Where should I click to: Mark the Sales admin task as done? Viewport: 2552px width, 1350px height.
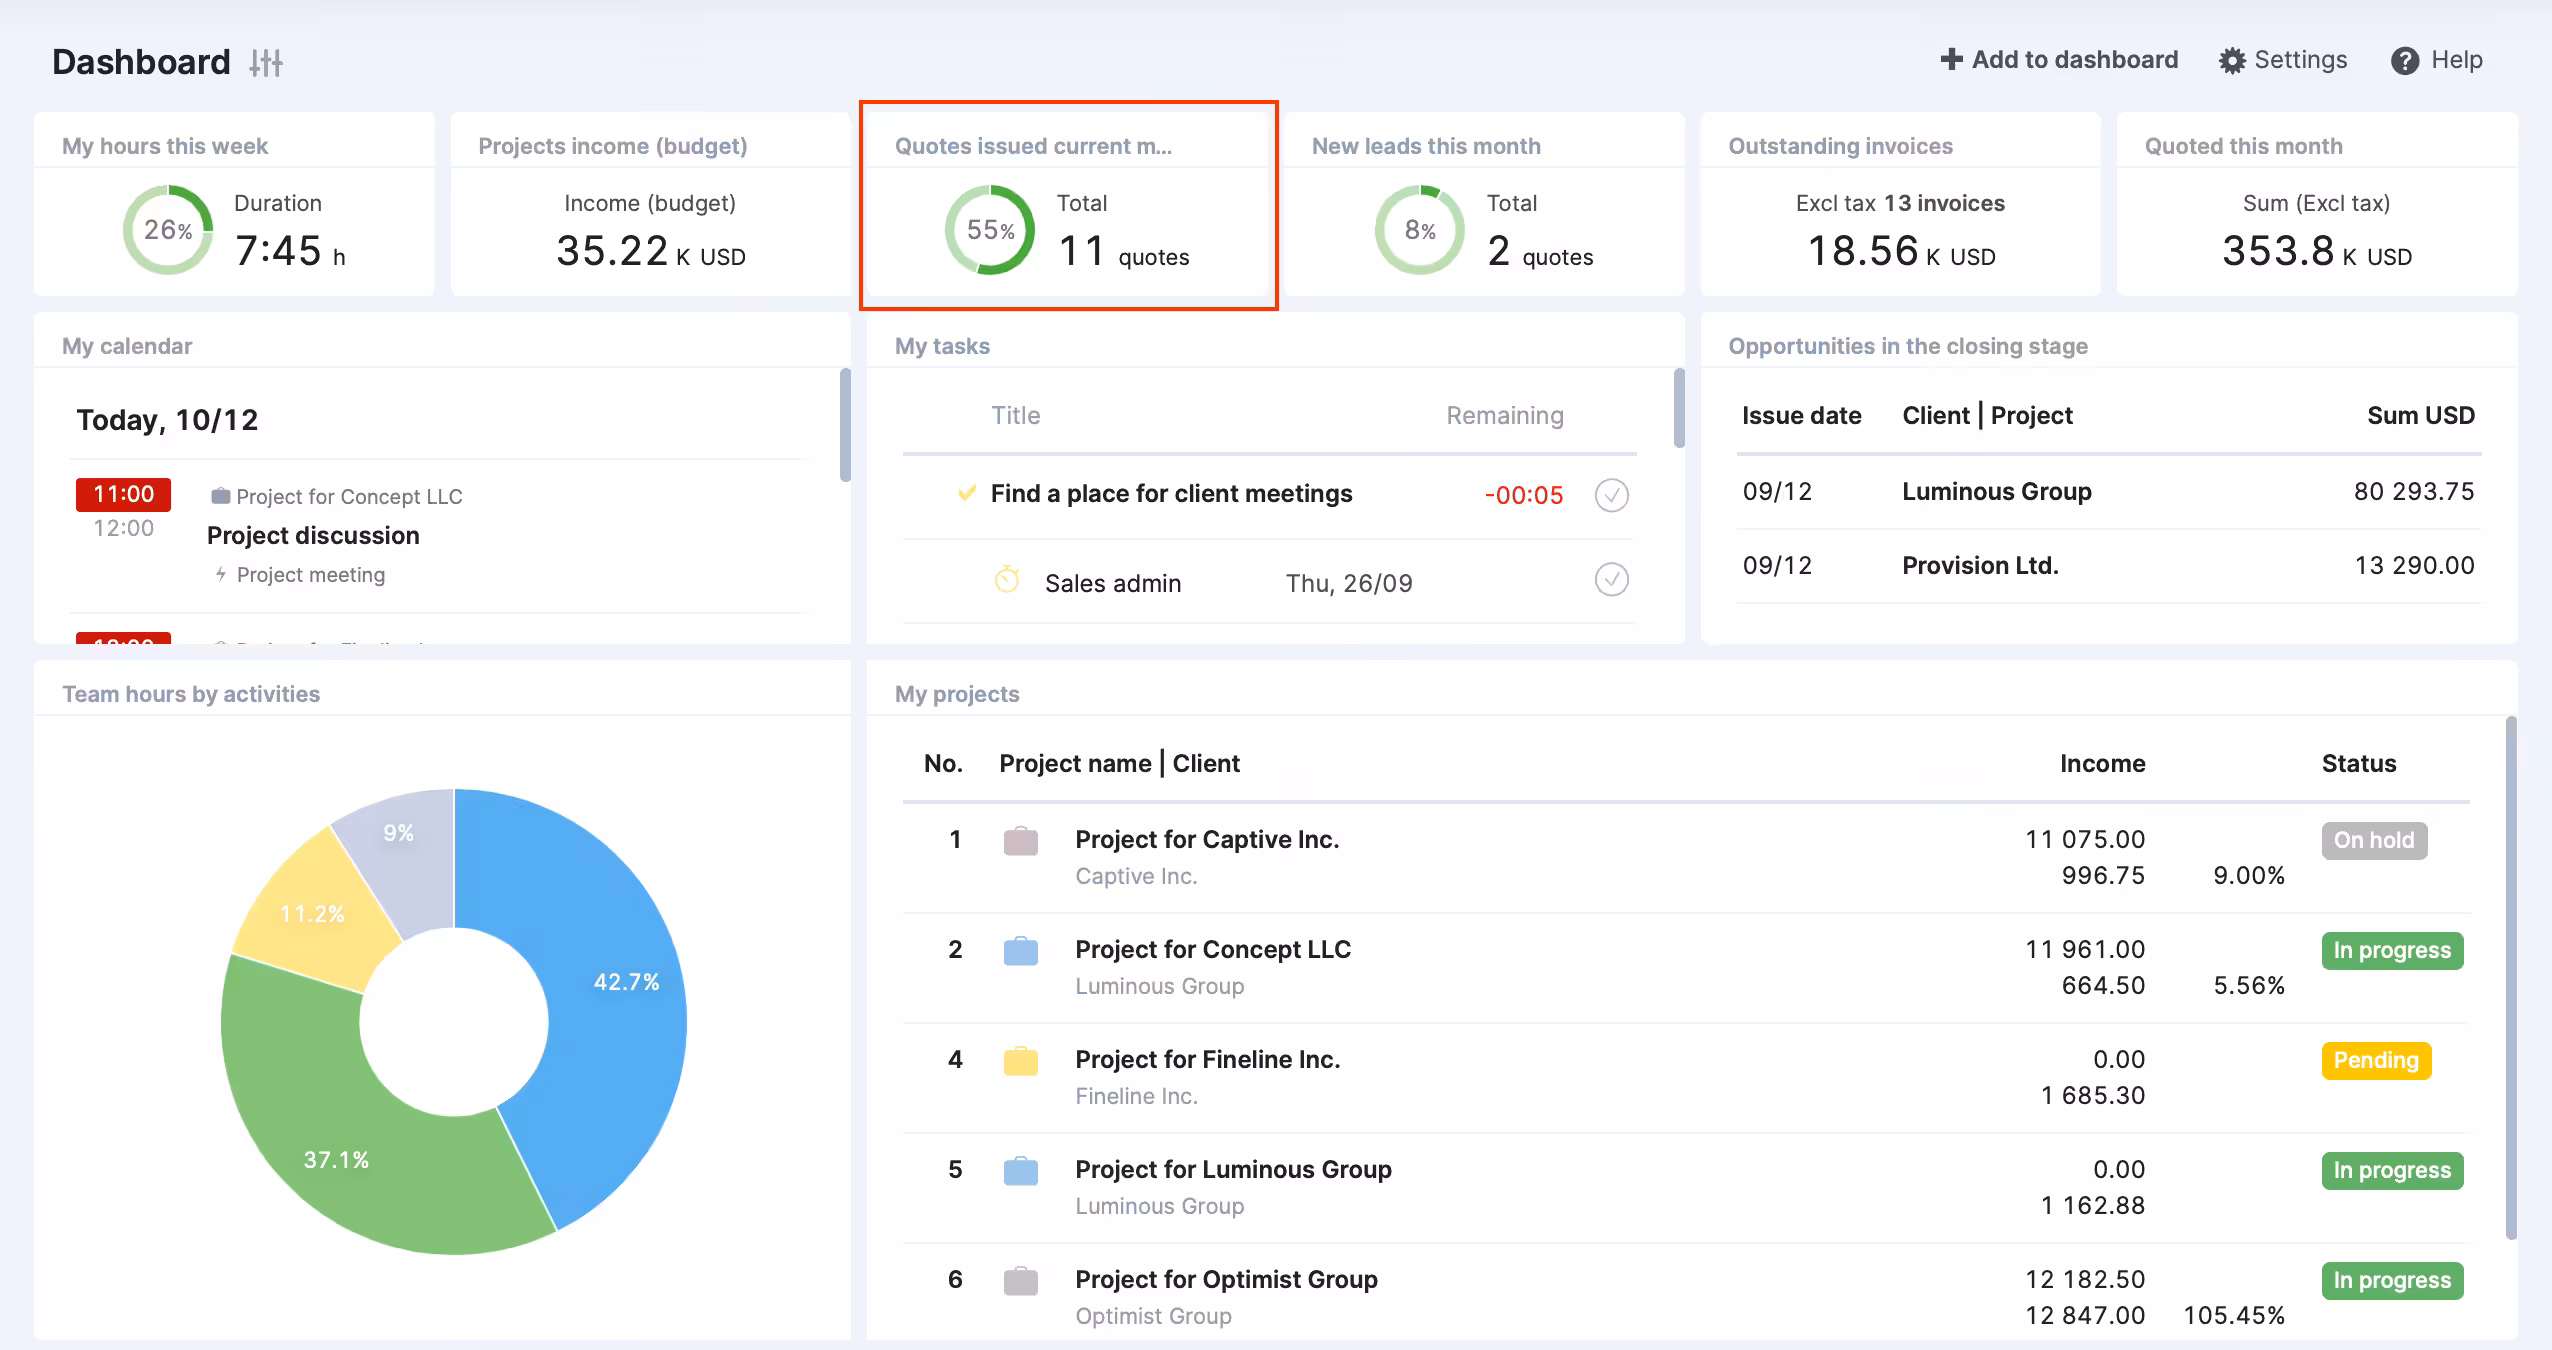(1611, 580)
